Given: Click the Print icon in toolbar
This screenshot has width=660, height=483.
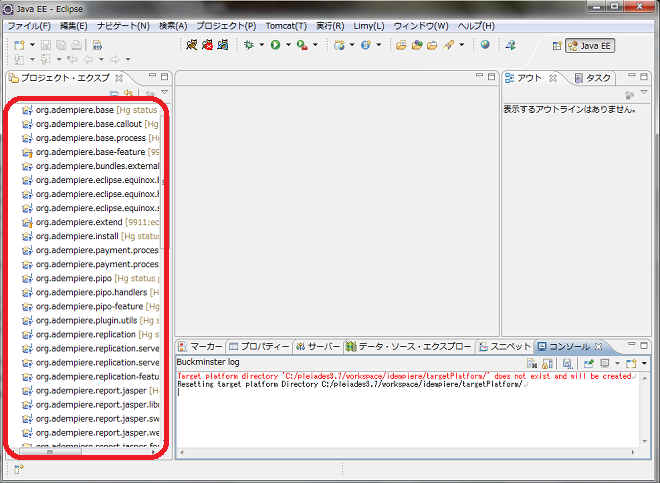Looking at the screenshot, I should tap(76, 45).
